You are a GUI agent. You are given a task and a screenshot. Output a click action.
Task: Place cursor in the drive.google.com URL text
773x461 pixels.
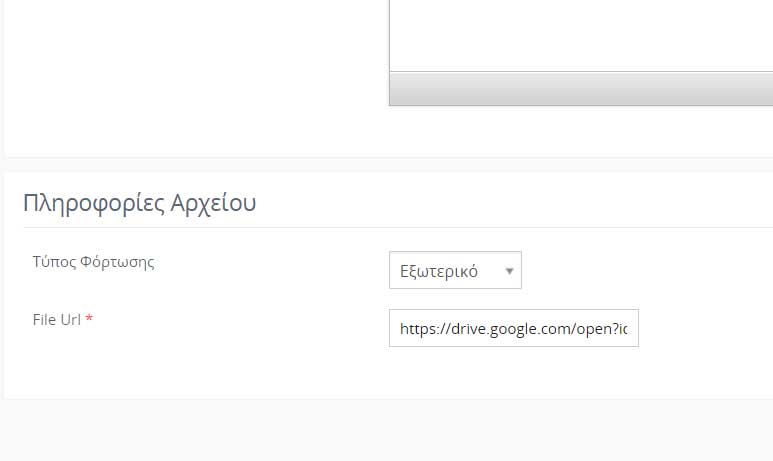(514, 328)
